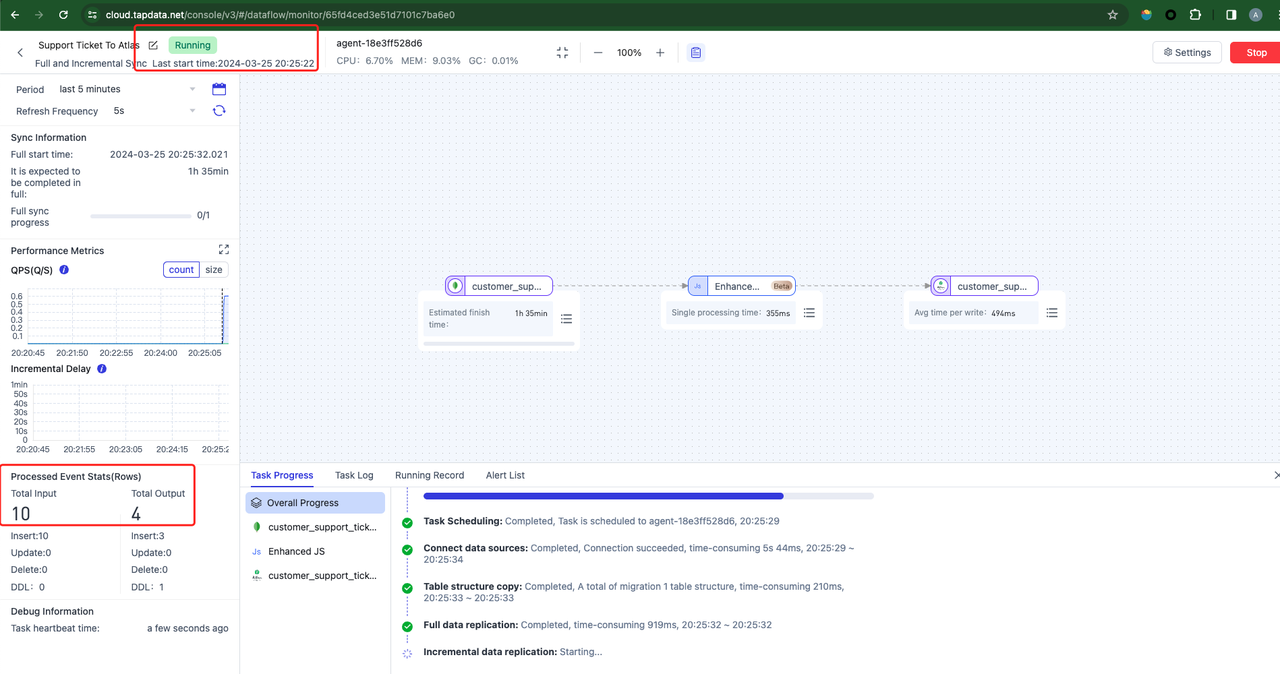Show QPS info tooltip icon
Screen dimensions: 1280x674
click(x=64, y=270)
